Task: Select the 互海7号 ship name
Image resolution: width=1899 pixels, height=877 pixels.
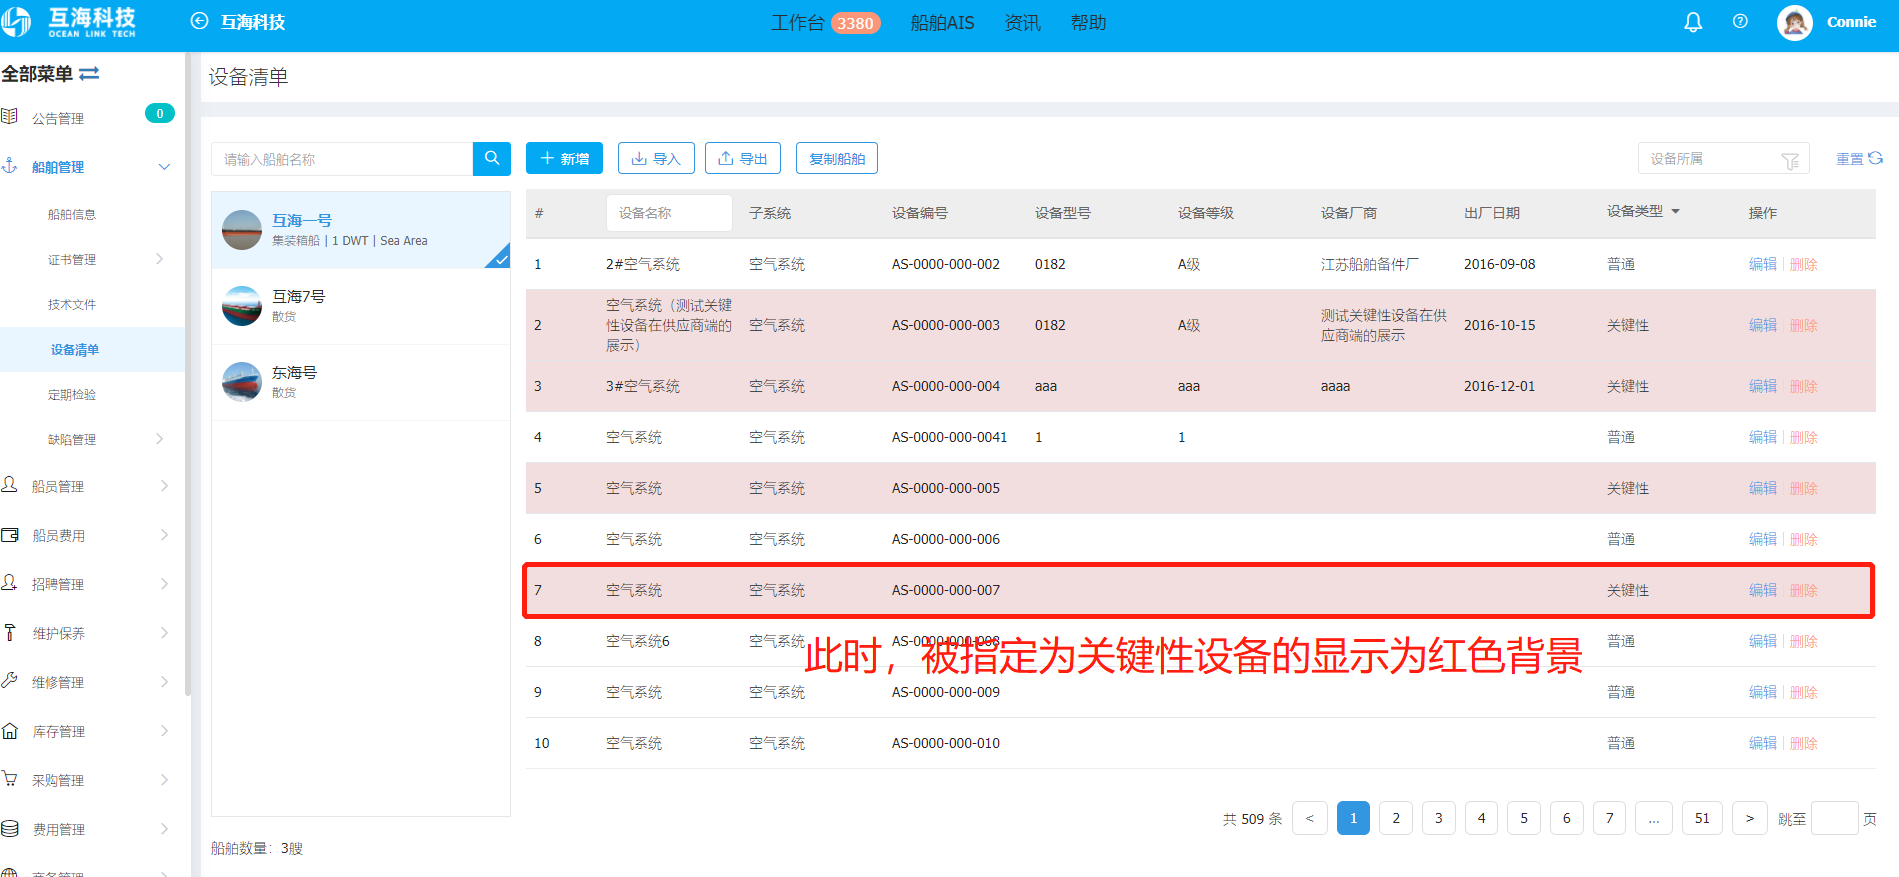Action: click(x=298, y=296)
